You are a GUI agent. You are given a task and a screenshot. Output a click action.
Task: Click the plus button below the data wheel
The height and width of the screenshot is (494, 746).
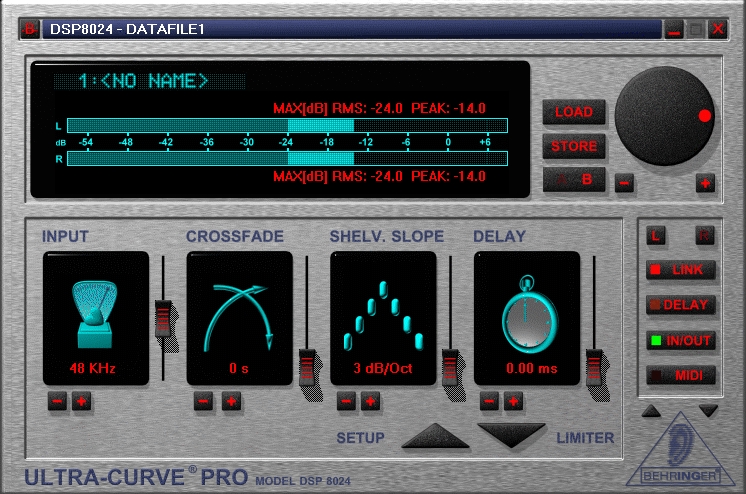(705, 183)
